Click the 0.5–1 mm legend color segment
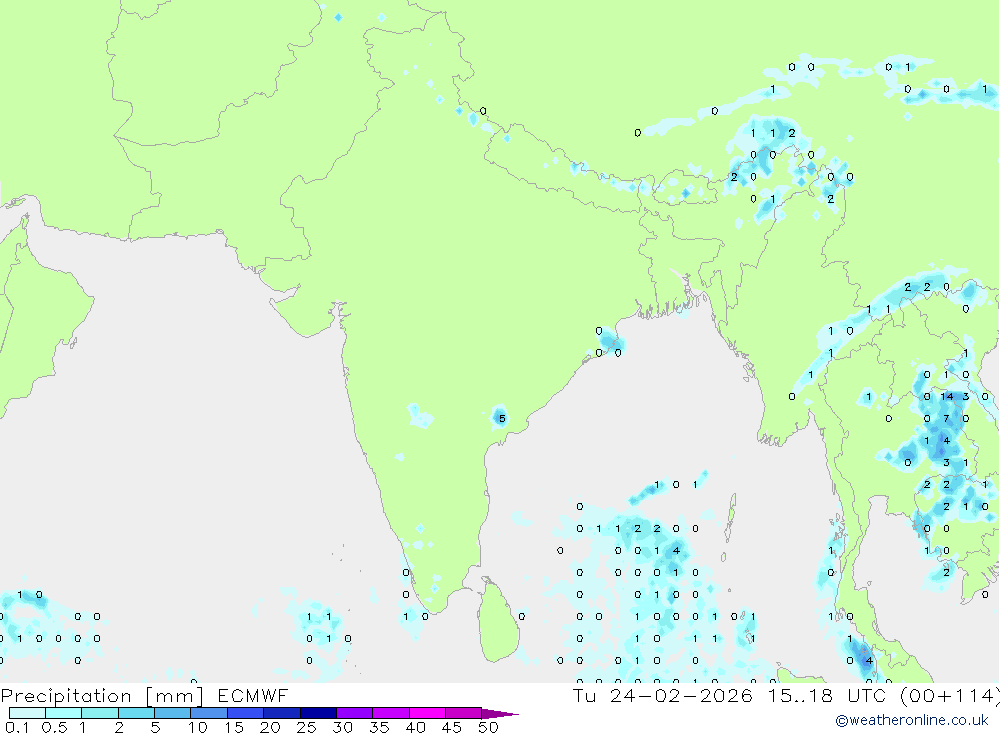This screenshot has width=1000, height=733. [x=63, y=713]
